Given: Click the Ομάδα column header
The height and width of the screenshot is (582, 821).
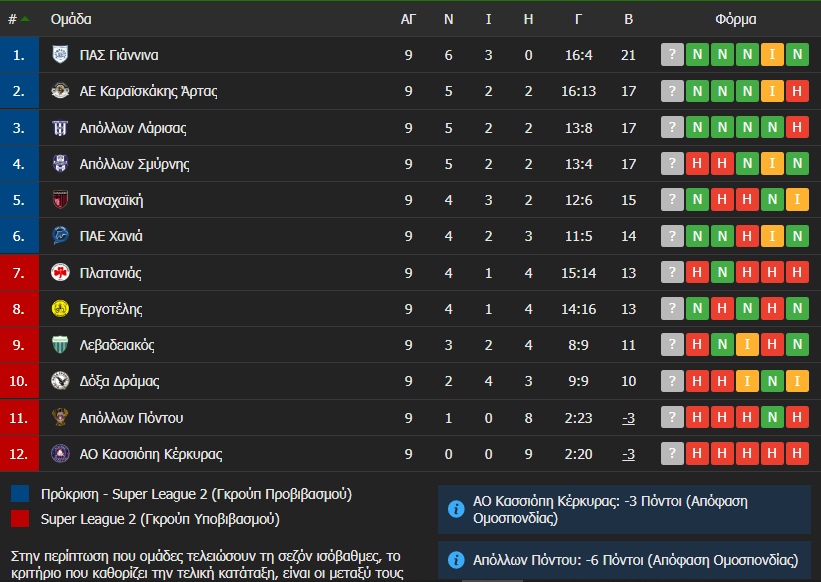Looking at the screenshot, I should click(x=71, y=19).
